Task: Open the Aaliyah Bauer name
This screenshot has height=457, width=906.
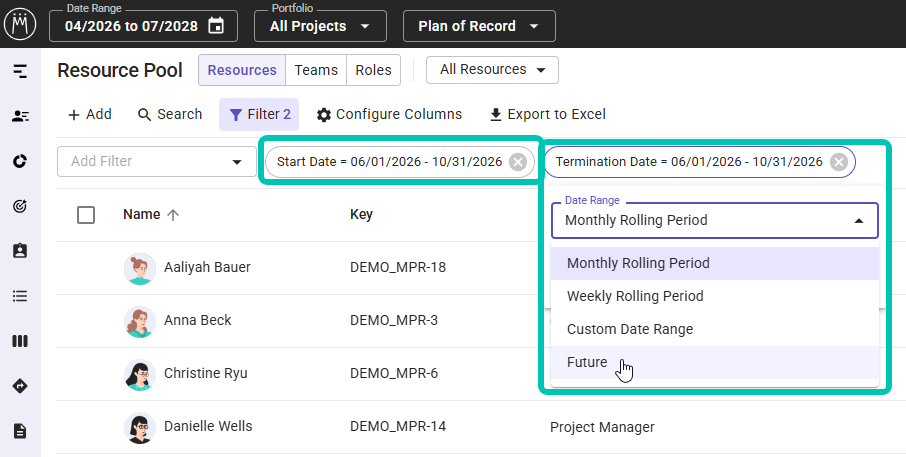Action: click(207, 267)
